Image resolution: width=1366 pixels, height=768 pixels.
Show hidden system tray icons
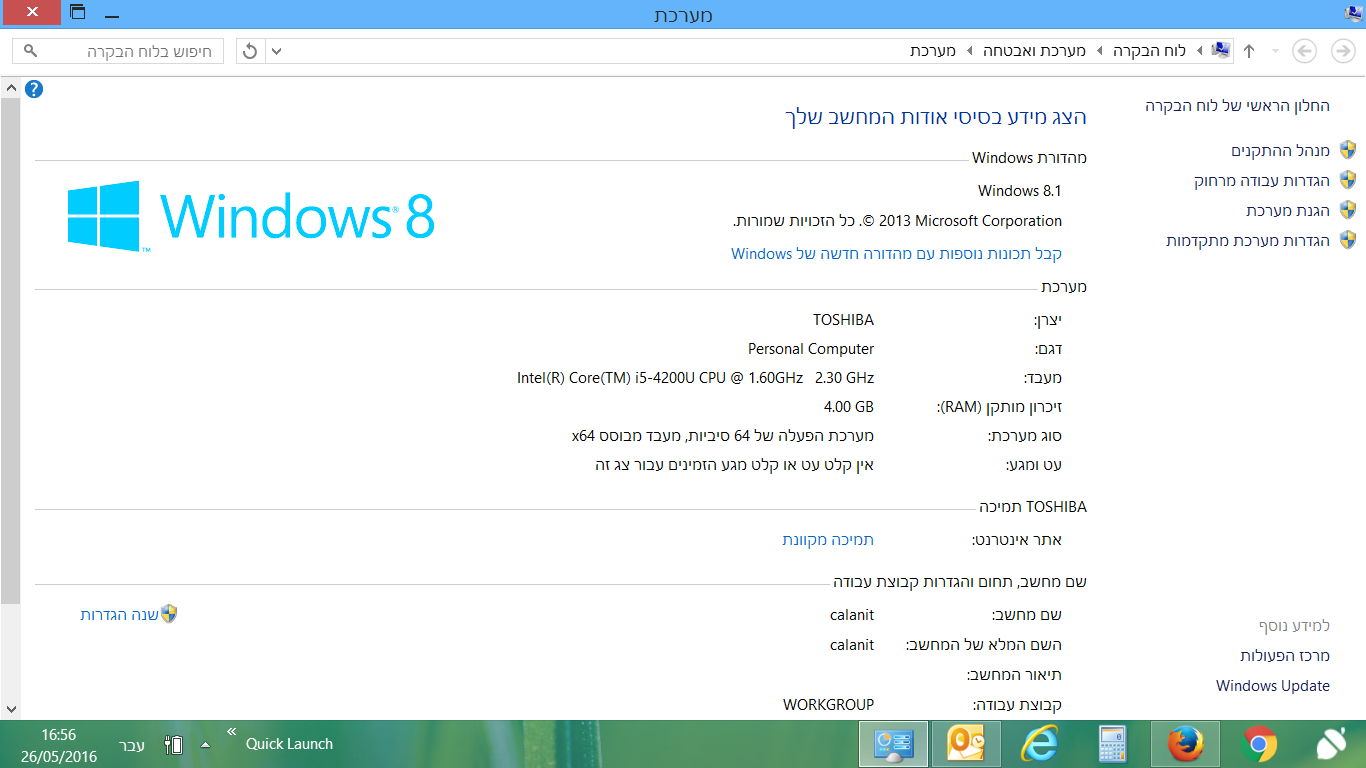[205, 745]
